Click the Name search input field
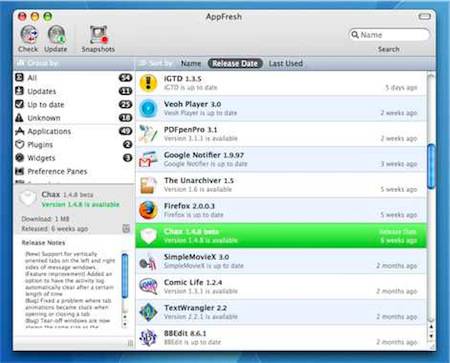Screen dimensions: 450x363 (x=389, y=35)
